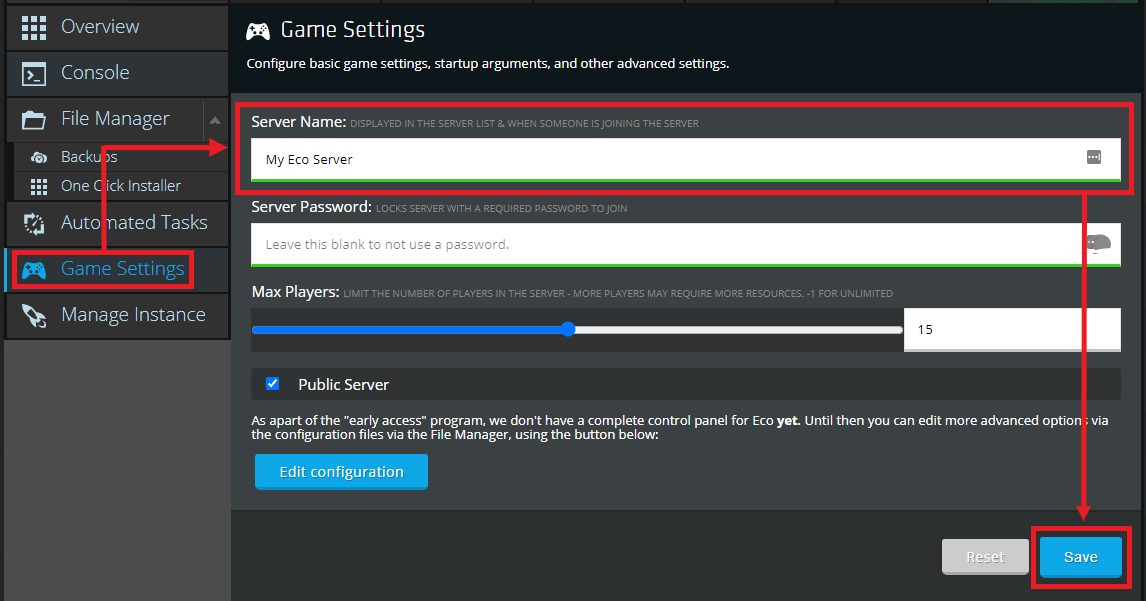Save the game settings

pyautogui.click(x=1081, y=556)
